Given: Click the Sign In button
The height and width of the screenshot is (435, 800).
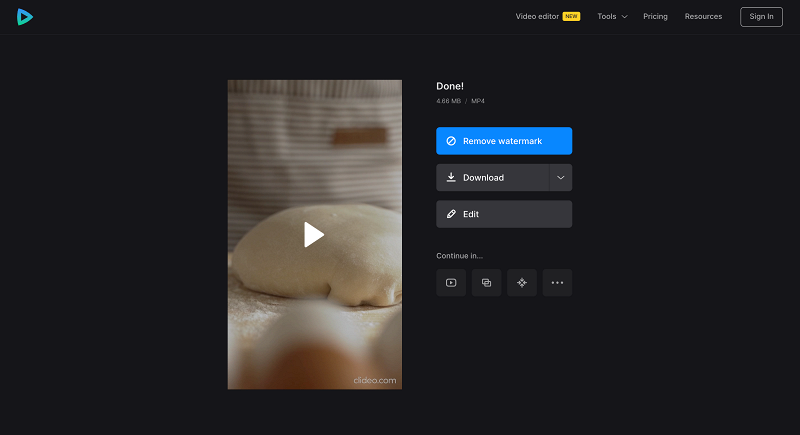Looking at the screenshot, I should 761,17.
